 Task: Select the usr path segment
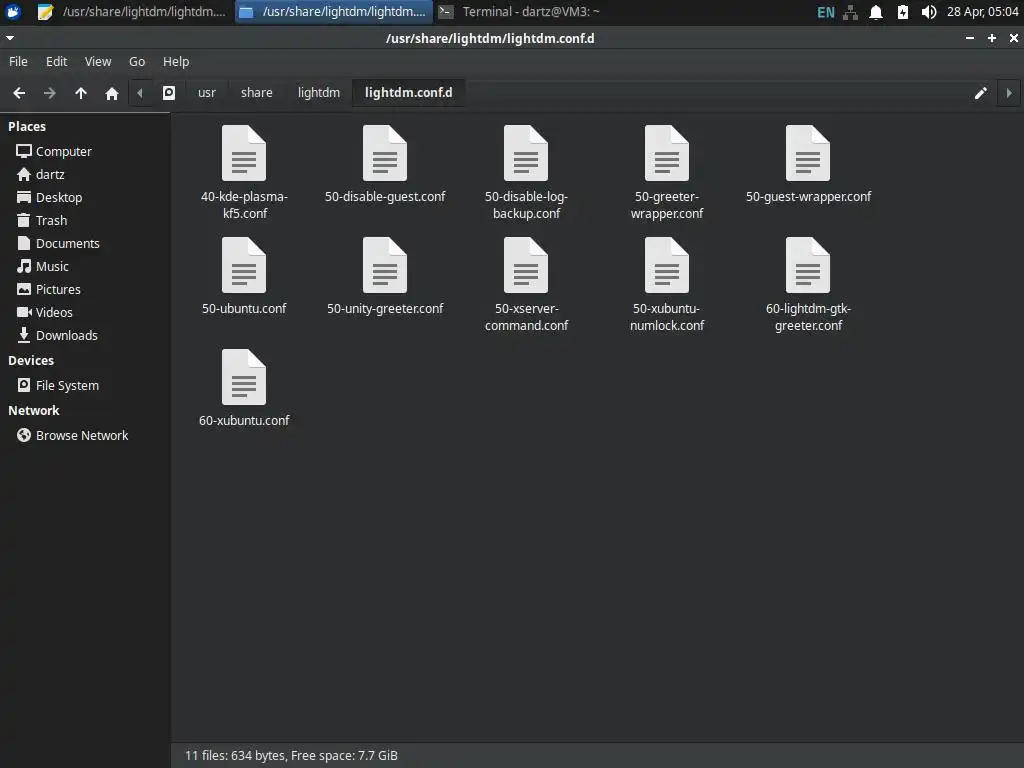tap(206, 93)
